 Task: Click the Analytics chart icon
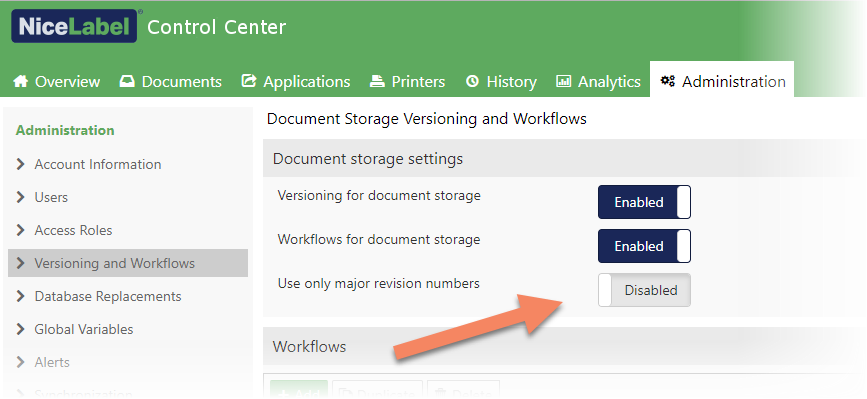(x=563, y=81)
